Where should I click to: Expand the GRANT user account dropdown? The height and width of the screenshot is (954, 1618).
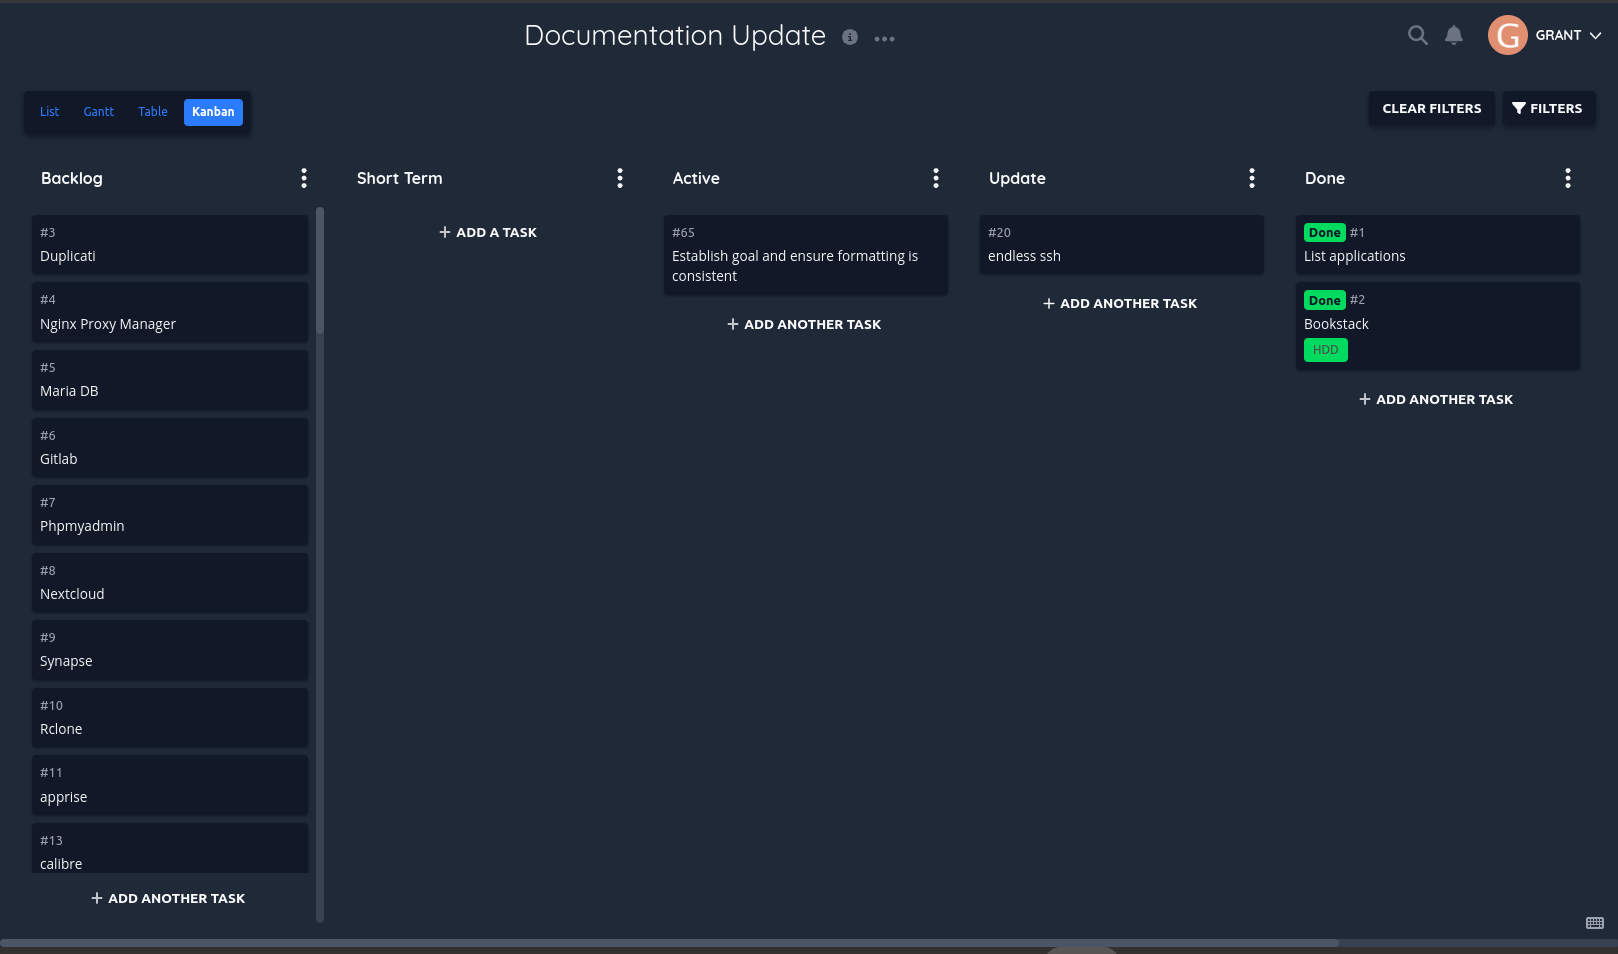[1567, 35]
